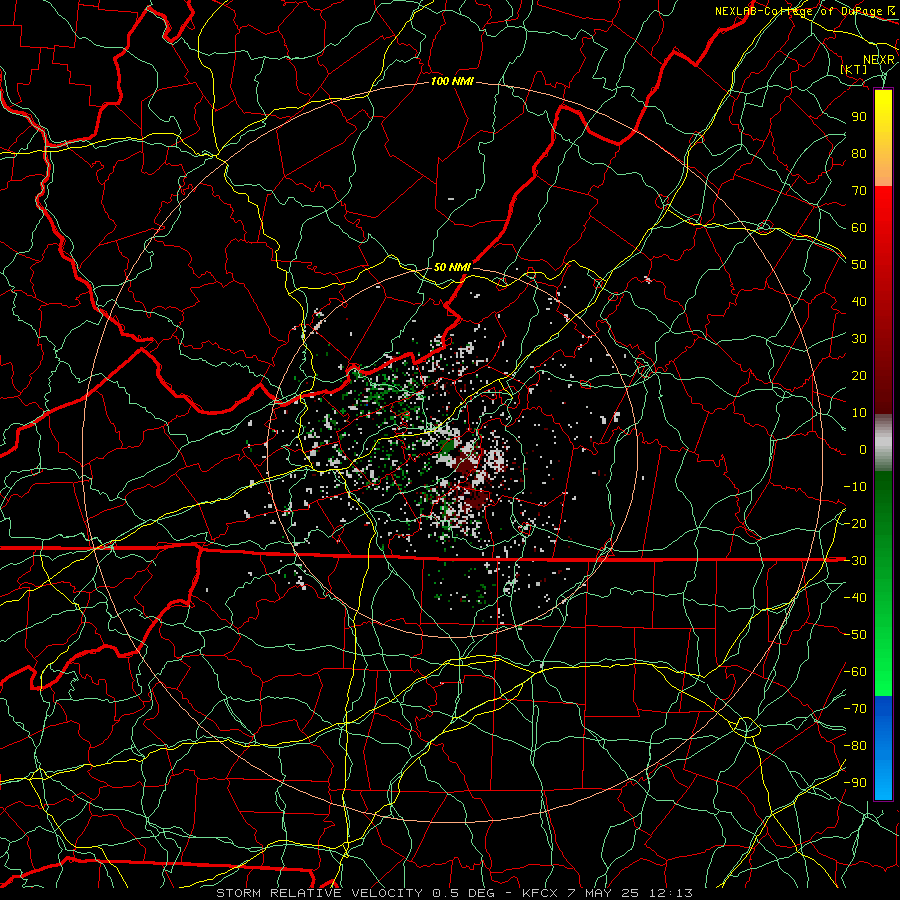Viewport: 900px width, 900px height.
Task: Click the yellow top segment of the velocity scale
Action: [883, 138]
